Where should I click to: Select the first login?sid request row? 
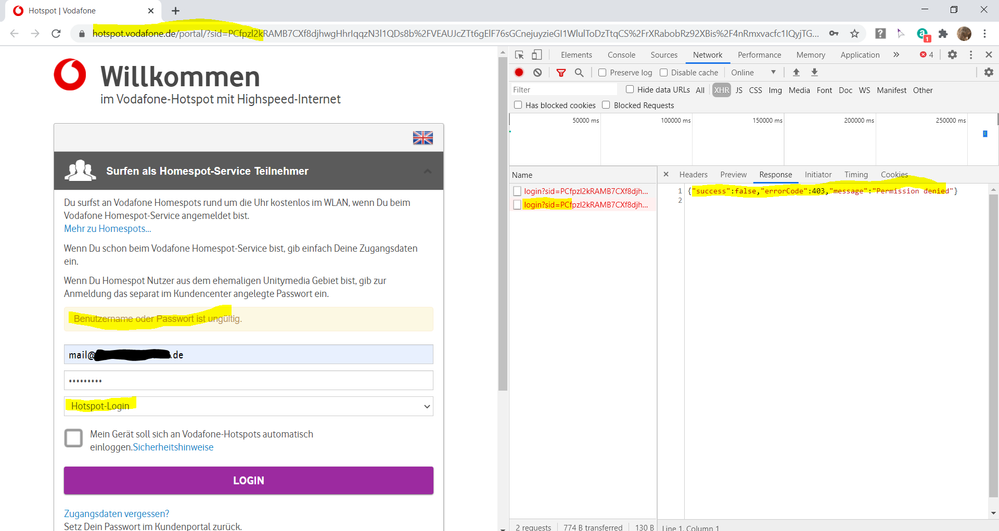click(583, 191)
